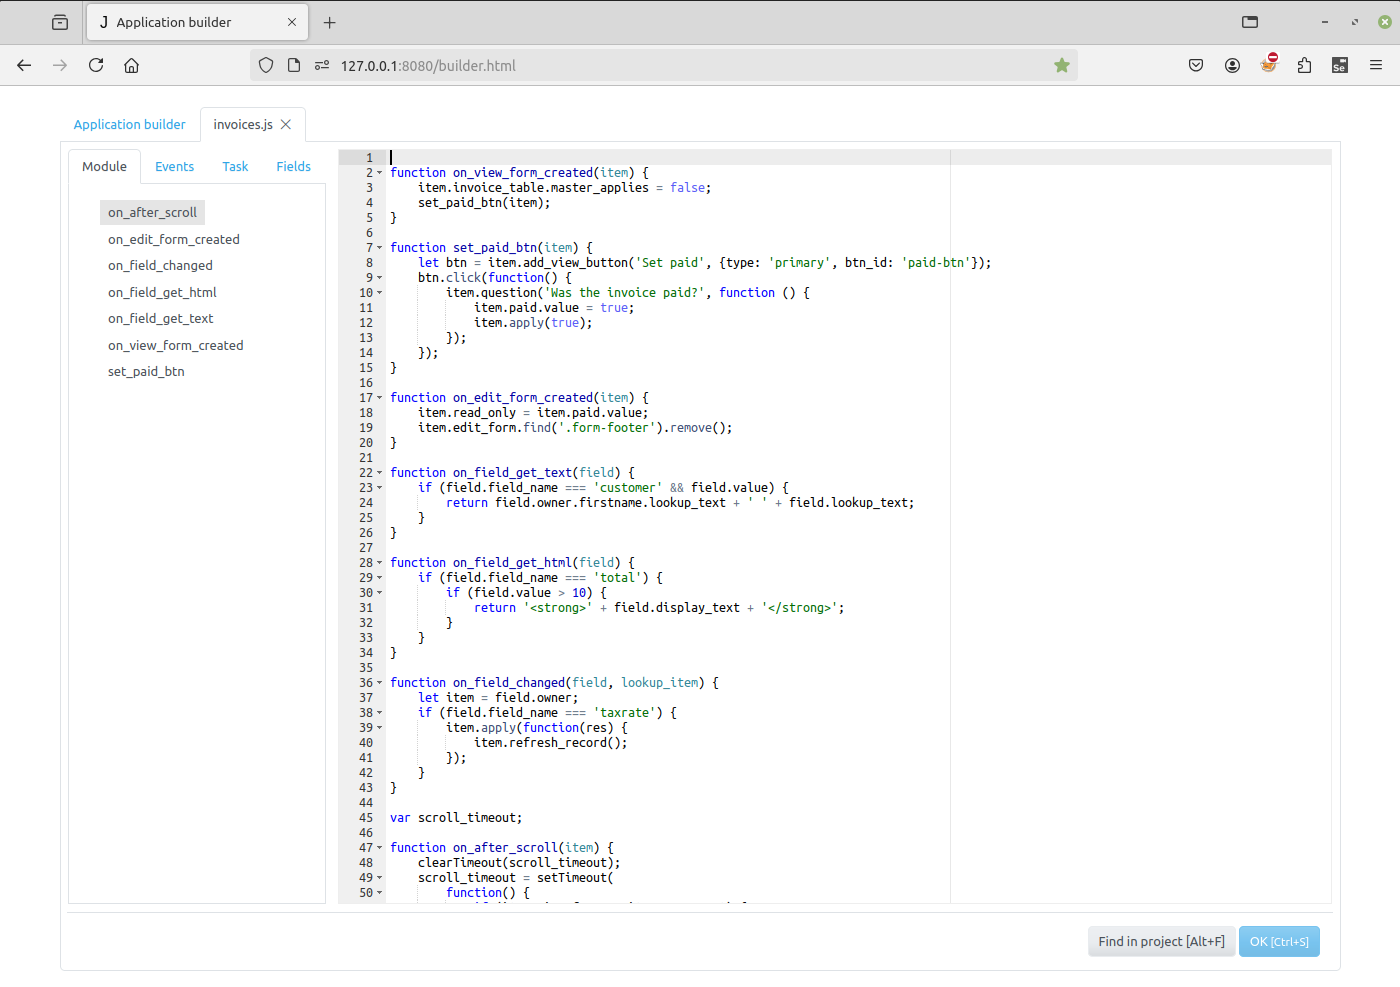Select set_paid_btn in the module list
The image size is (1400, 987).
(146, 371)
